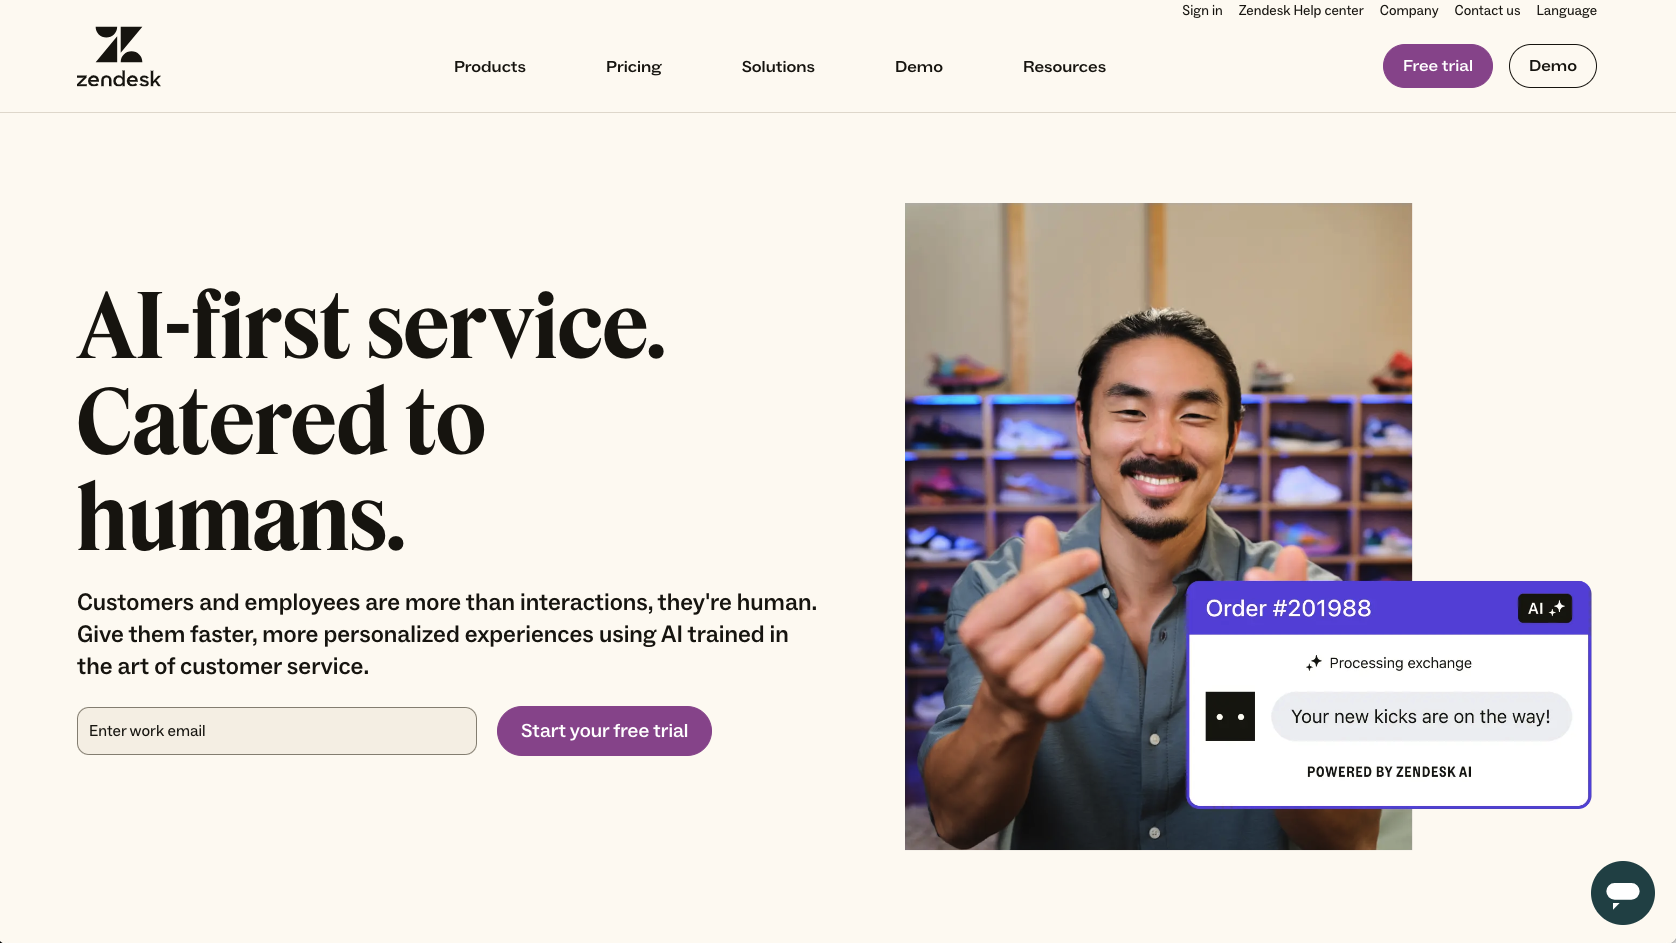Screen dimensions: 1676x943
Task: Focus the Enter work email field
Action: point(277,731)
